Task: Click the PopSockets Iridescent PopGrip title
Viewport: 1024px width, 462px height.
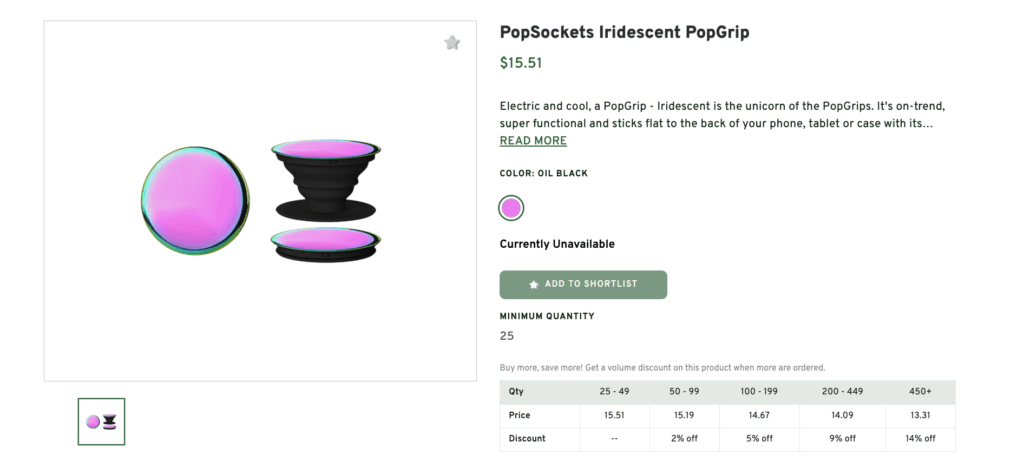Action: point(624,33)
